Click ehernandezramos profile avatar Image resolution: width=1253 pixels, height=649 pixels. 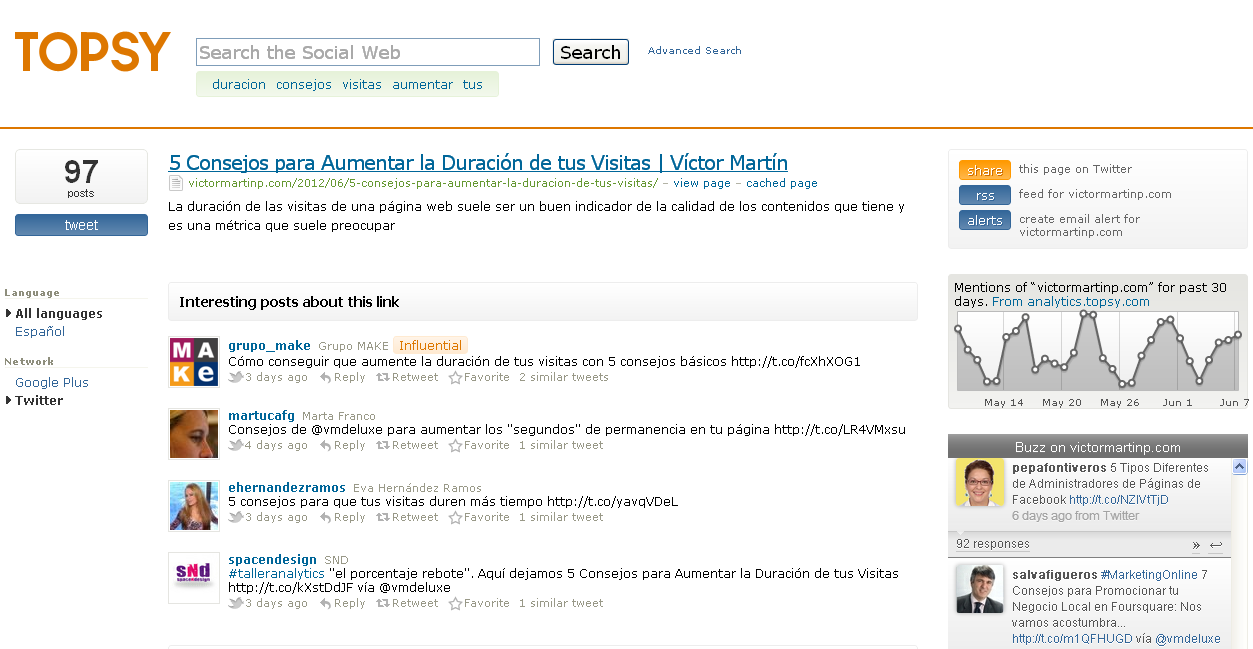click(194, 506)
